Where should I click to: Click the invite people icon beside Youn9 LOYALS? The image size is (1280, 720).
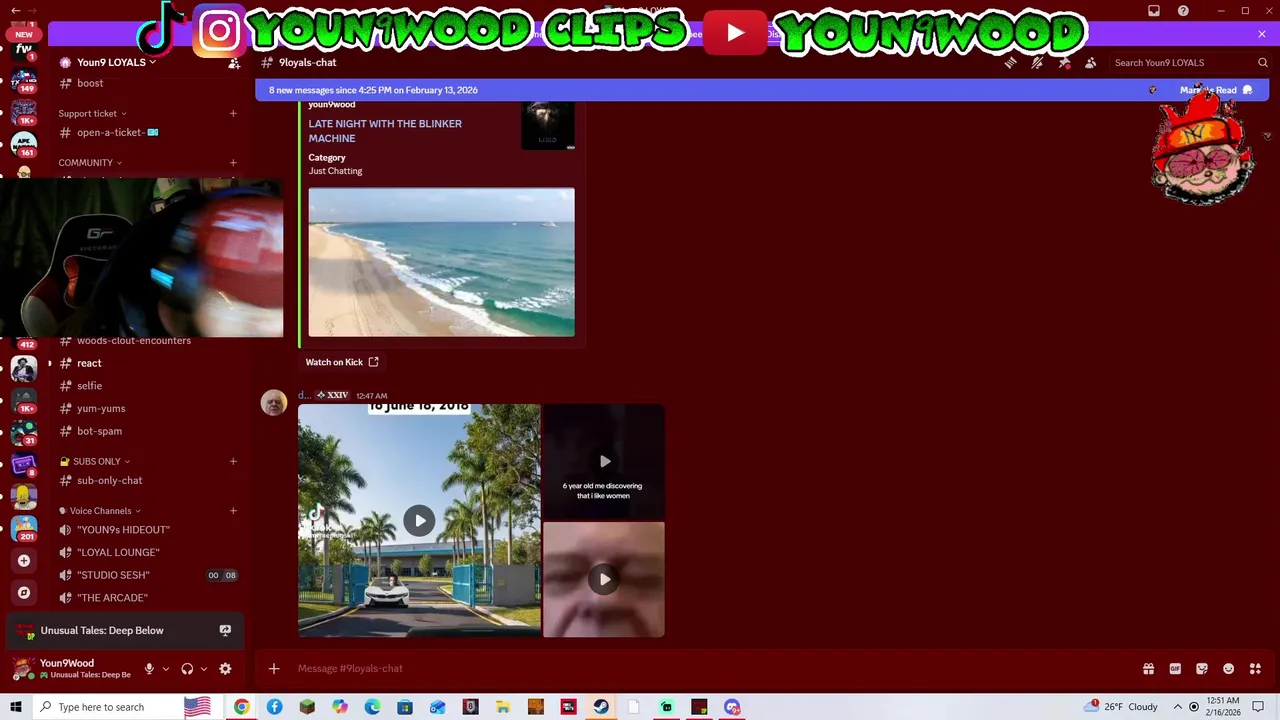coord(234,63)
